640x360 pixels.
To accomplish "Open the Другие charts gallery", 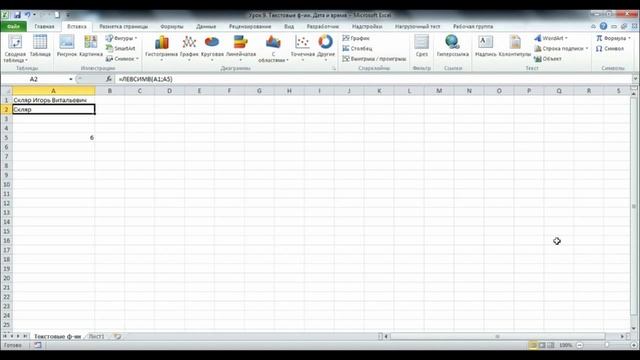I will click(x=325, y=48).
